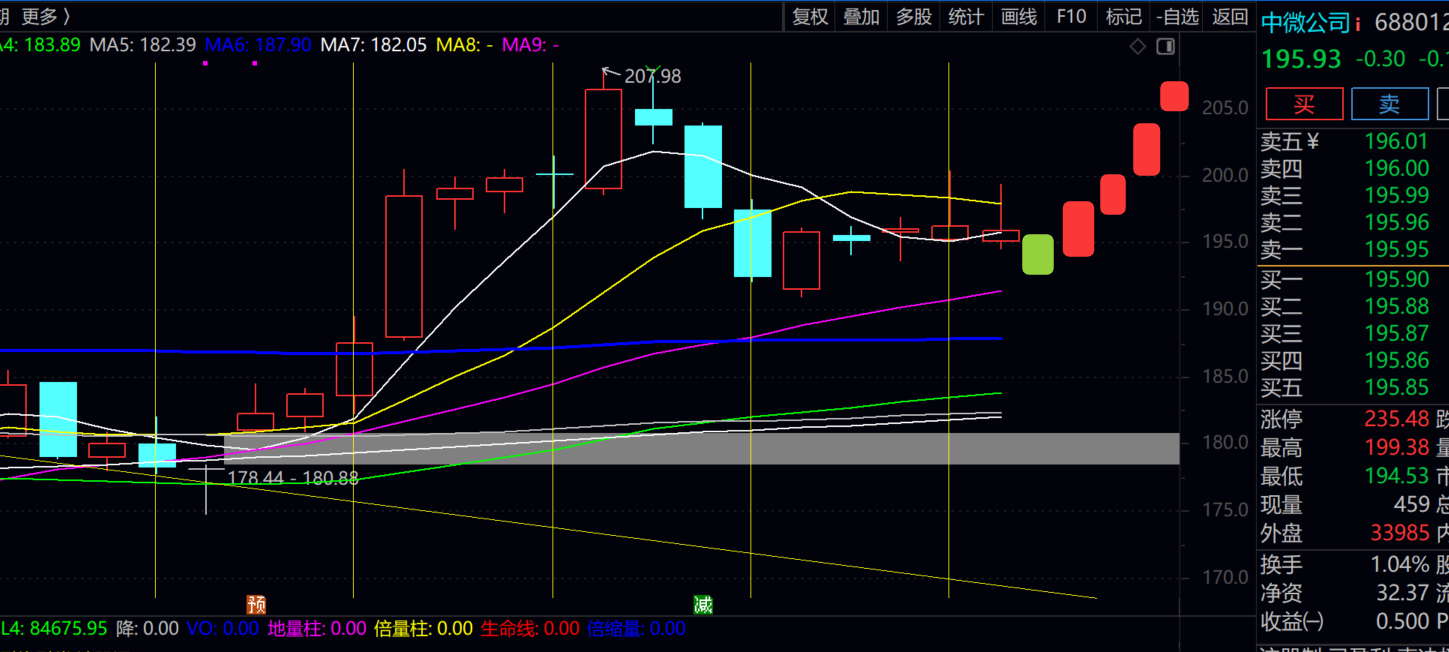Viewport: 1449px width, 652px height.
Task: Open the 画线 drawing tools
Action: [x=1019, y=16]
